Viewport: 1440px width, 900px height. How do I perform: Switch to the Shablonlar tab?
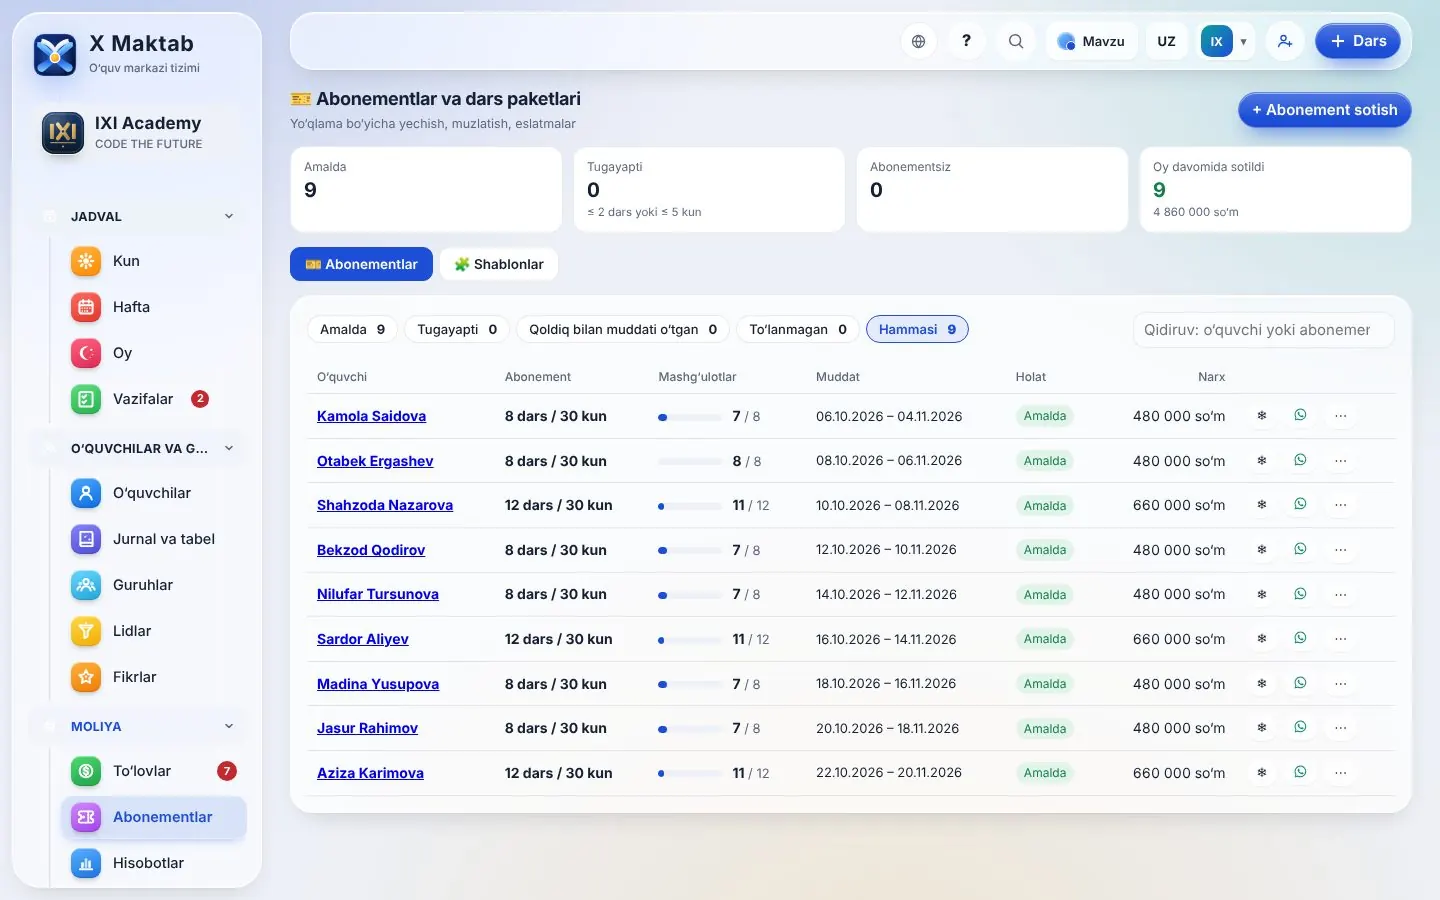pos(499,264)
